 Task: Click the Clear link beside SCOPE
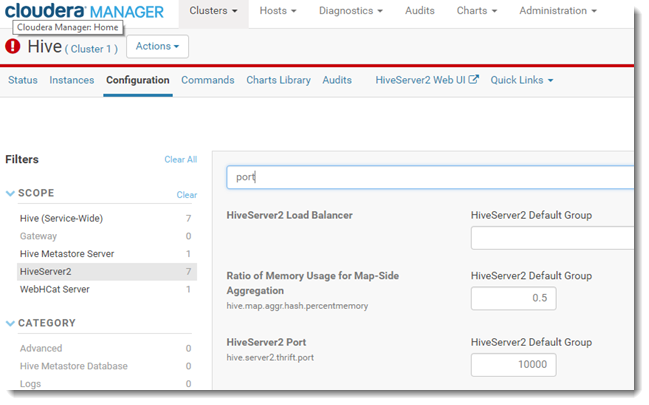[x=187, y=195]
